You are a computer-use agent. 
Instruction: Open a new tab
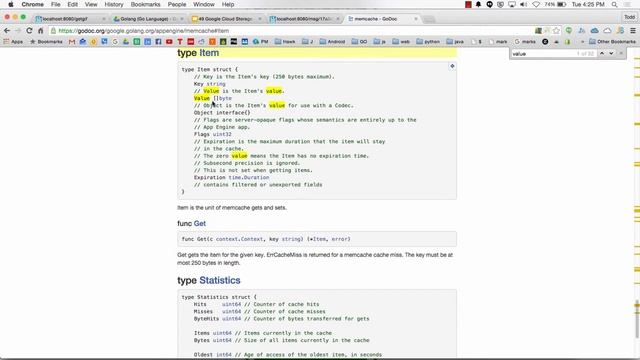pos(429,19)
